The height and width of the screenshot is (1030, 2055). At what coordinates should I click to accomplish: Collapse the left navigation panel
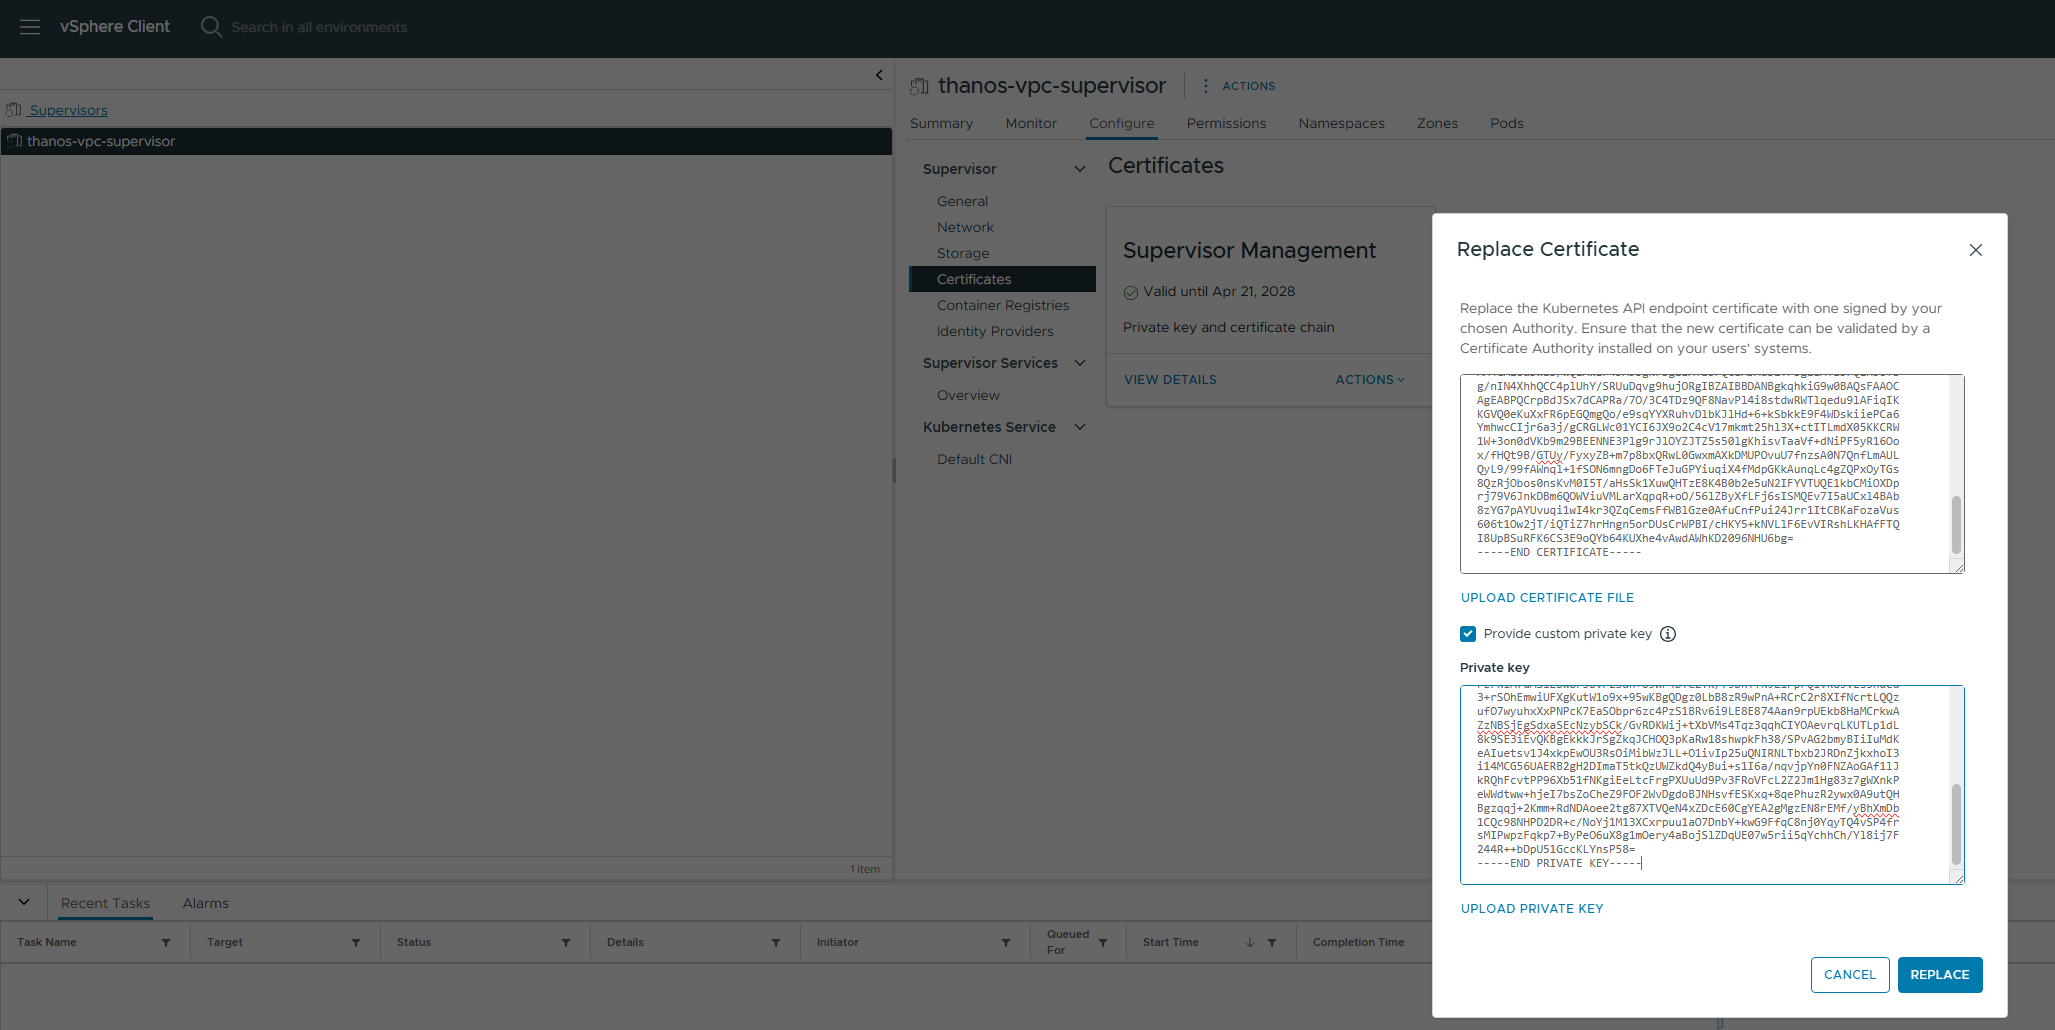click(x=879, y=75)
